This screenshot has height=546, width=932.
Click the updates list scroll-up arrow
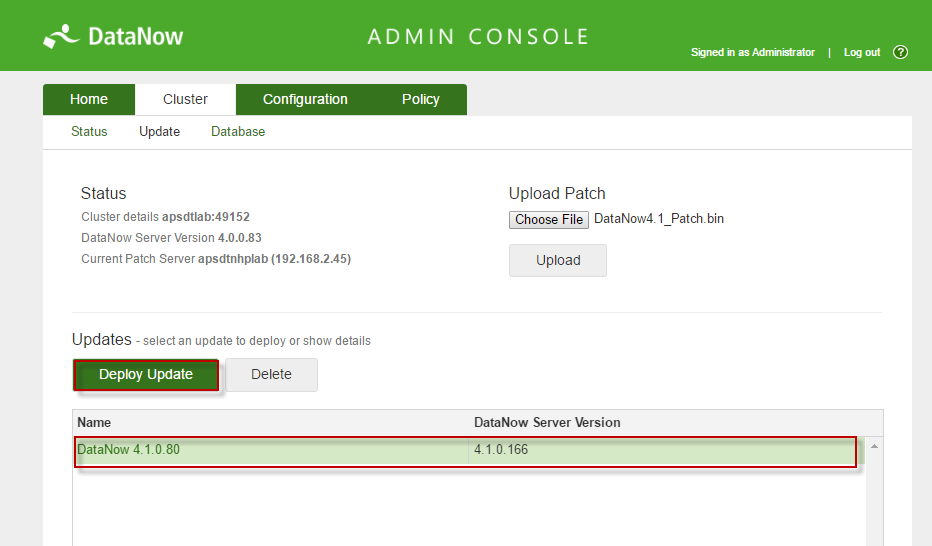click(874, 446)
